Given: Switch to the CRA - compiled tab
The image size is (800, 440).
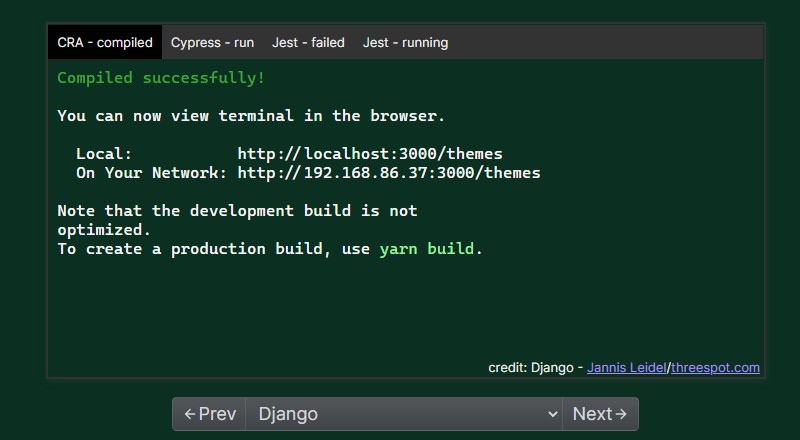Looking at the screenshot, I should [105, 42].
